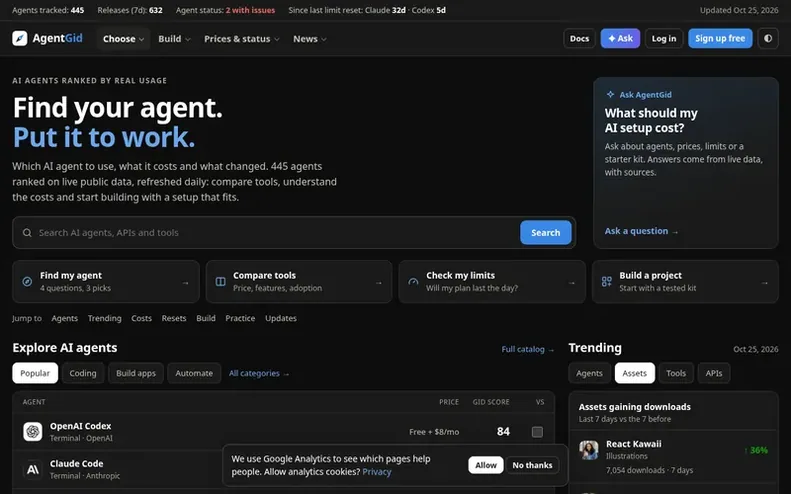This screenshot has height=494, width=791.
Task: Switch to the Build apps tab
Action: [x=136, y=373]
